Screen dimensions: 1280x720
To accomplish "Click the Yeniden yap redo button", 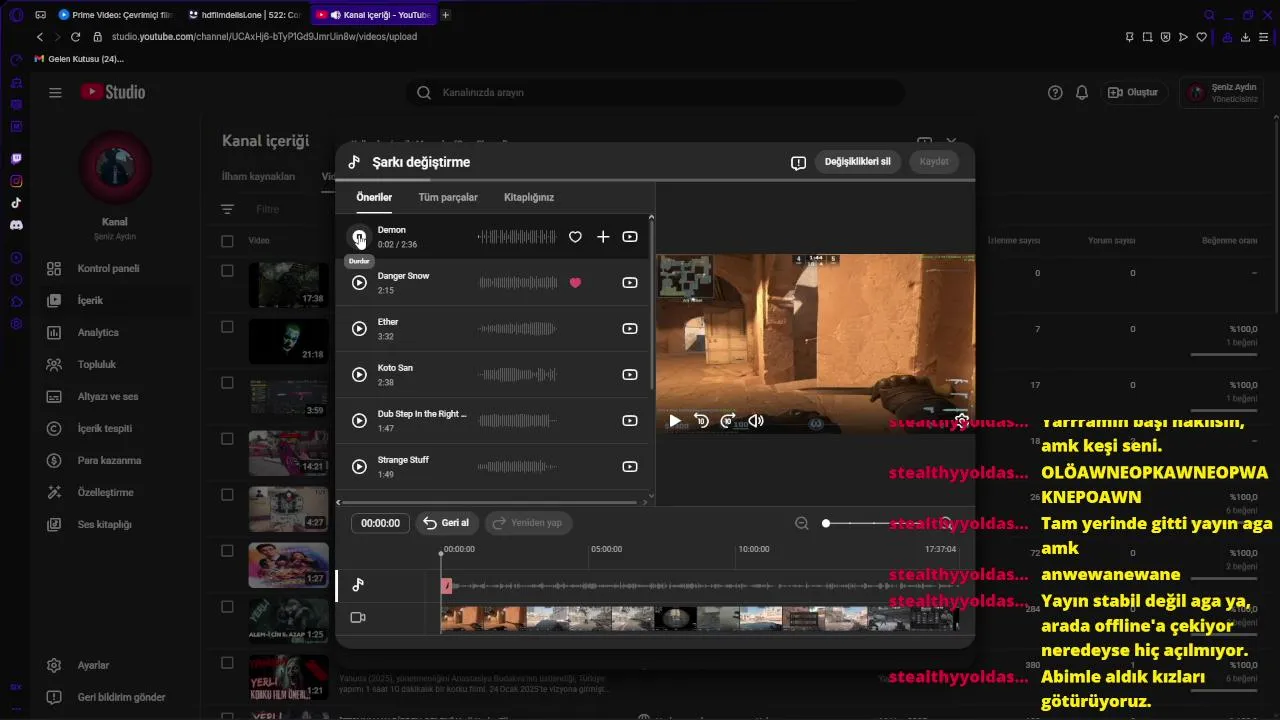I will pos(528,523).
